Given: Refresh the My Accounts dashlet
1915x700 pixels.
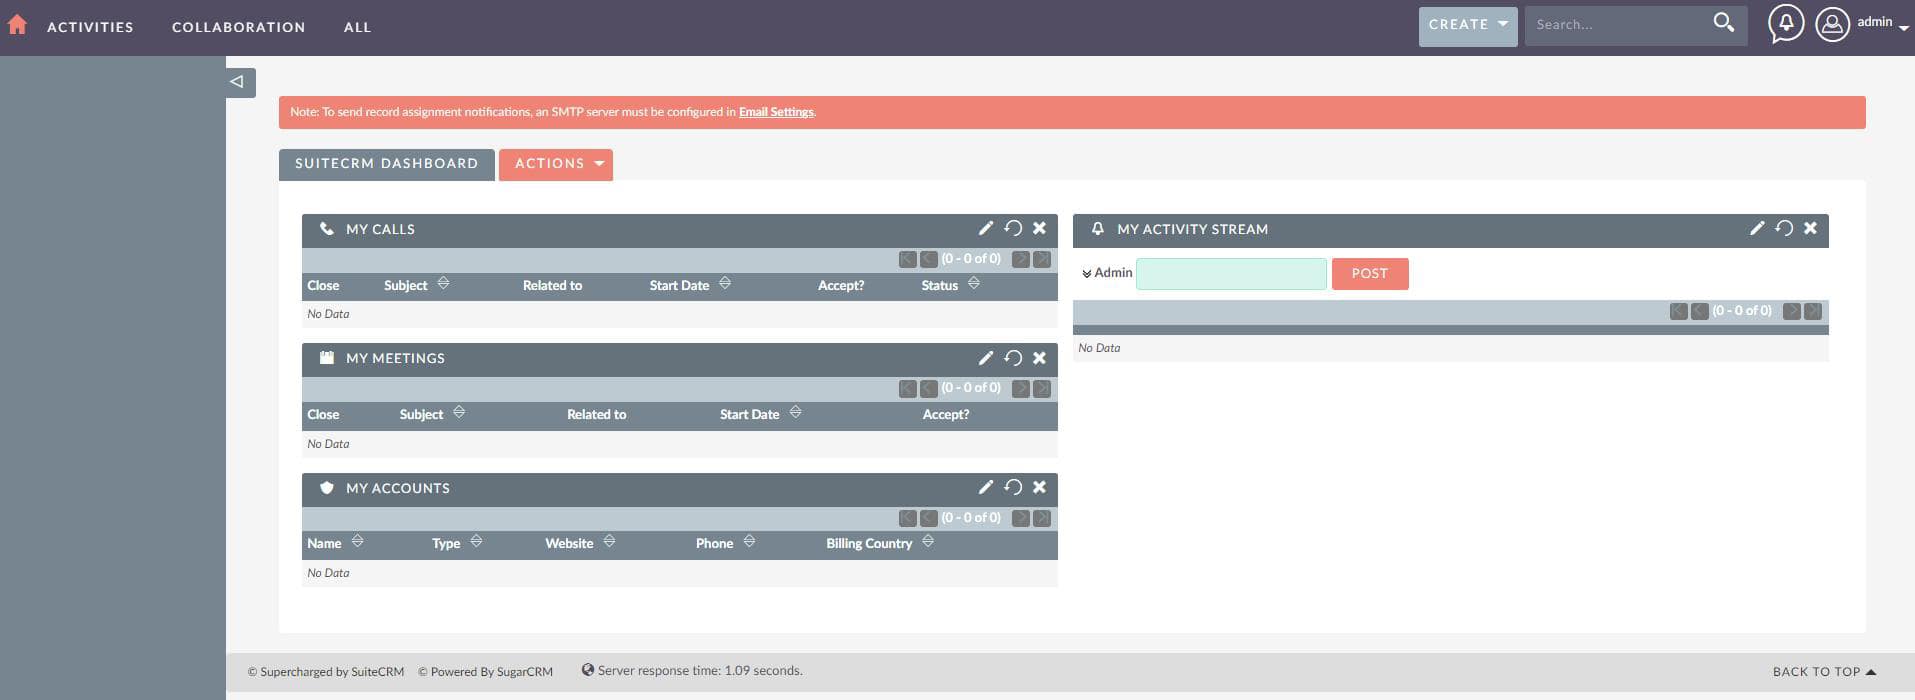Looking at the screenshot, I should click(1013, 487).
